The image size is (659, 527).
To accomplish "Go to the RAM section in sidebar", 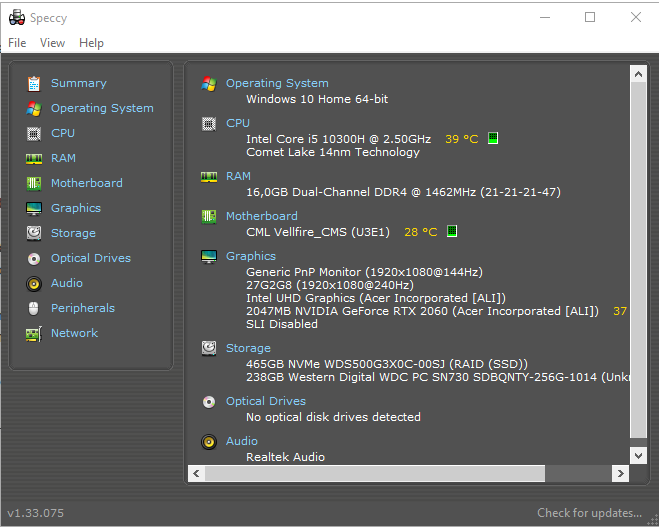I will (63, 158).
